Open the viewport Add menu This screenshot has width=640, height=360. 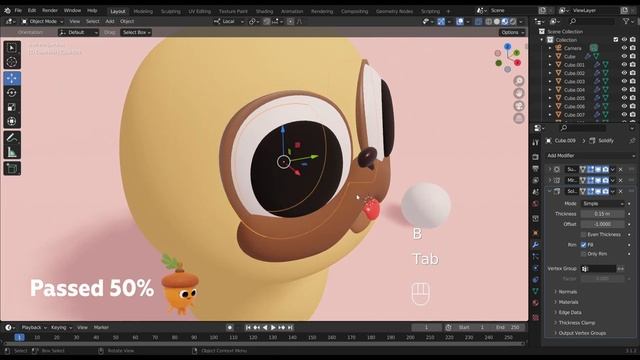coord(110,21)
